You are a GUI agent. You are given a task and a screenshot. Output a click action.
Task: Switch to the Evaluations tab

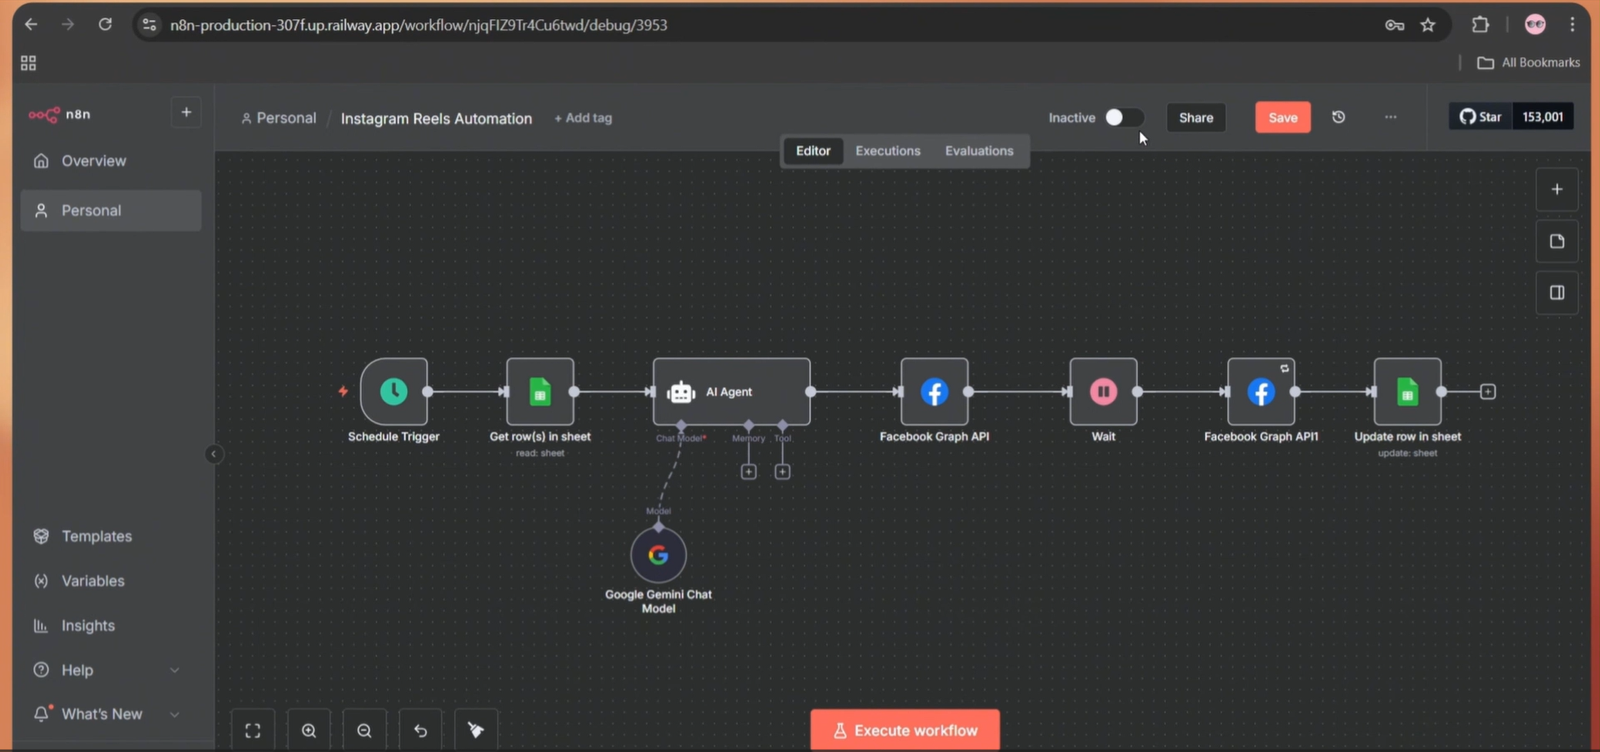coord(979,151)
